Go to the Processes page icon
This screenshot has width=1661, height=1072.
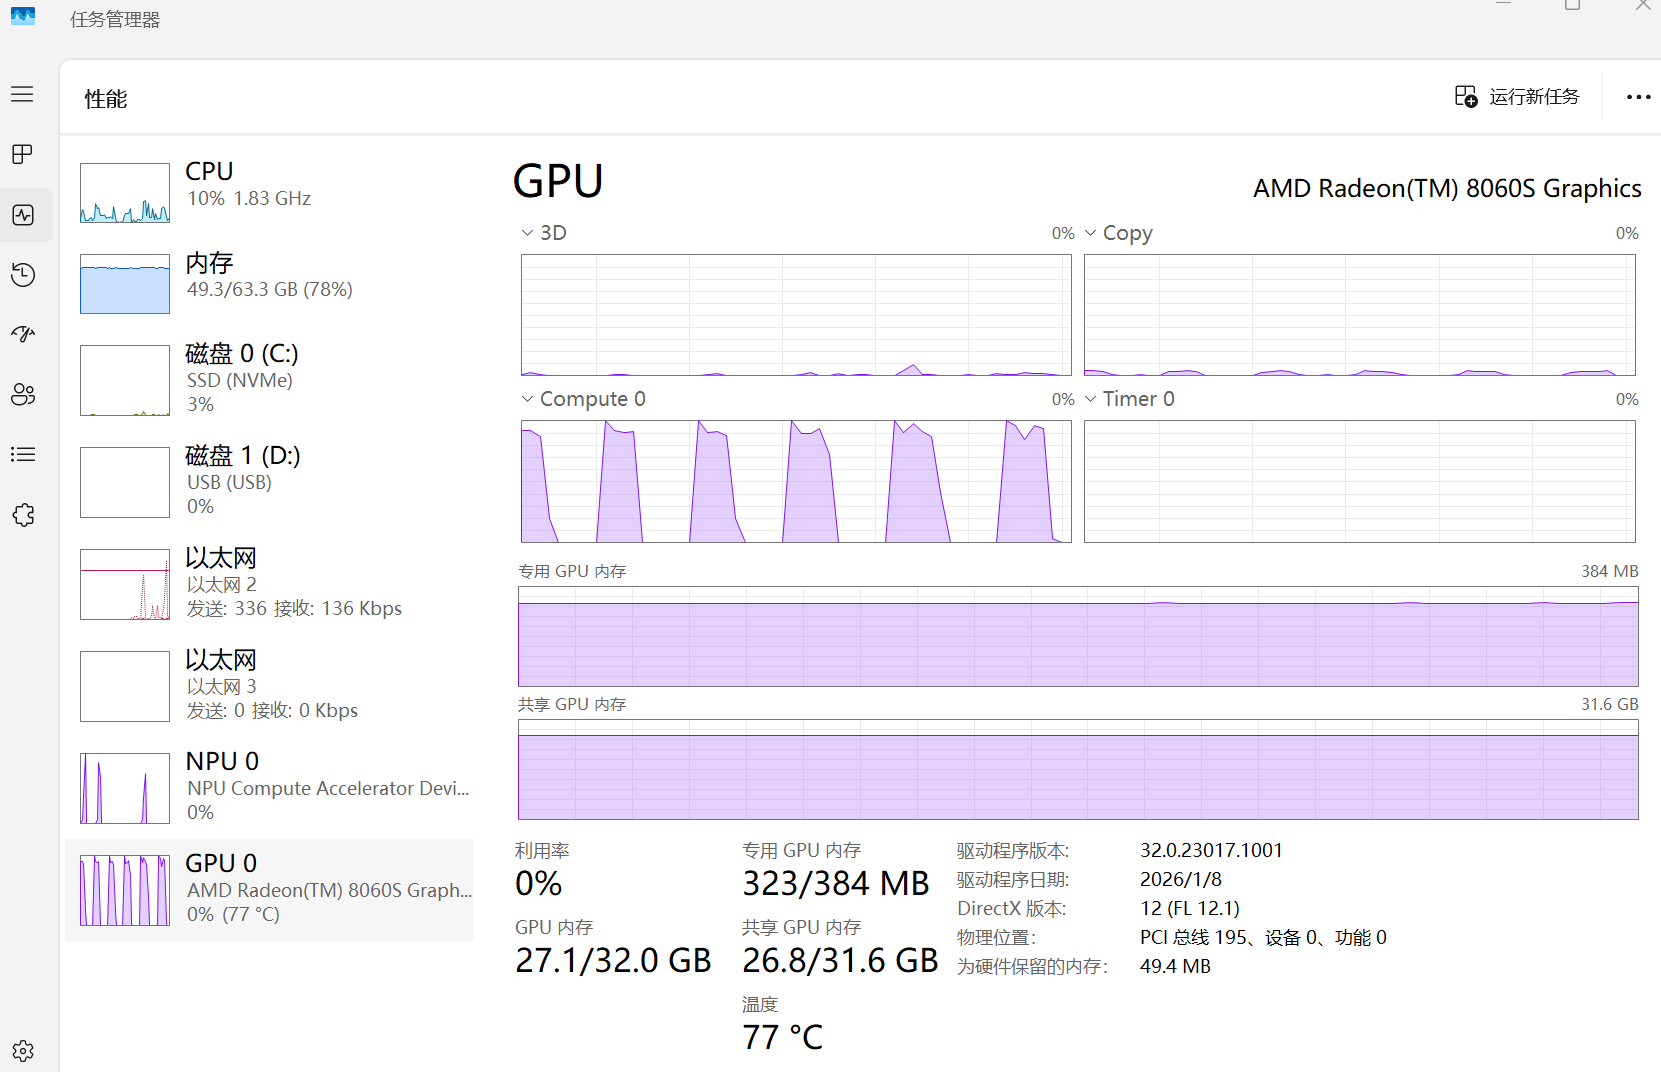point(22,154)
